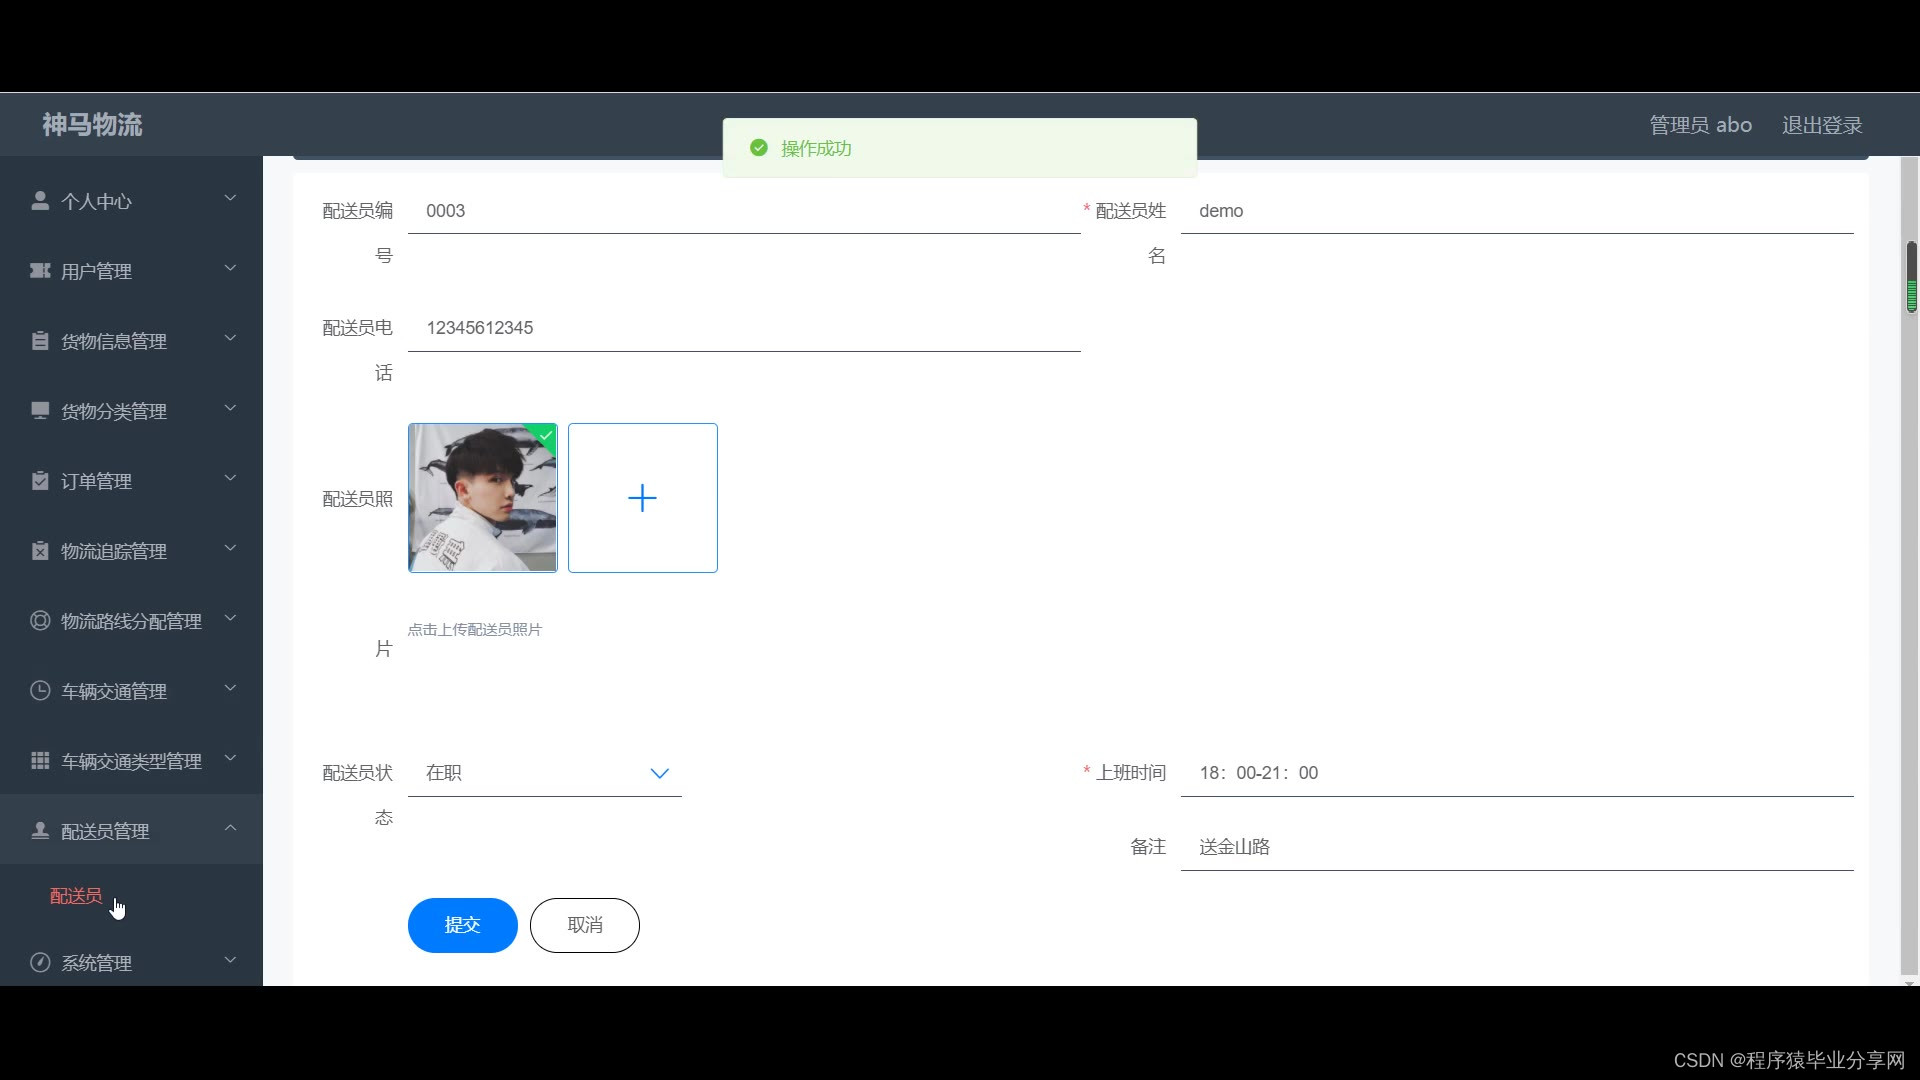Click the ticket icon beside 用户管理
The height and width of the screenshot is (1080, 1920).
click(x=40, y=271)
